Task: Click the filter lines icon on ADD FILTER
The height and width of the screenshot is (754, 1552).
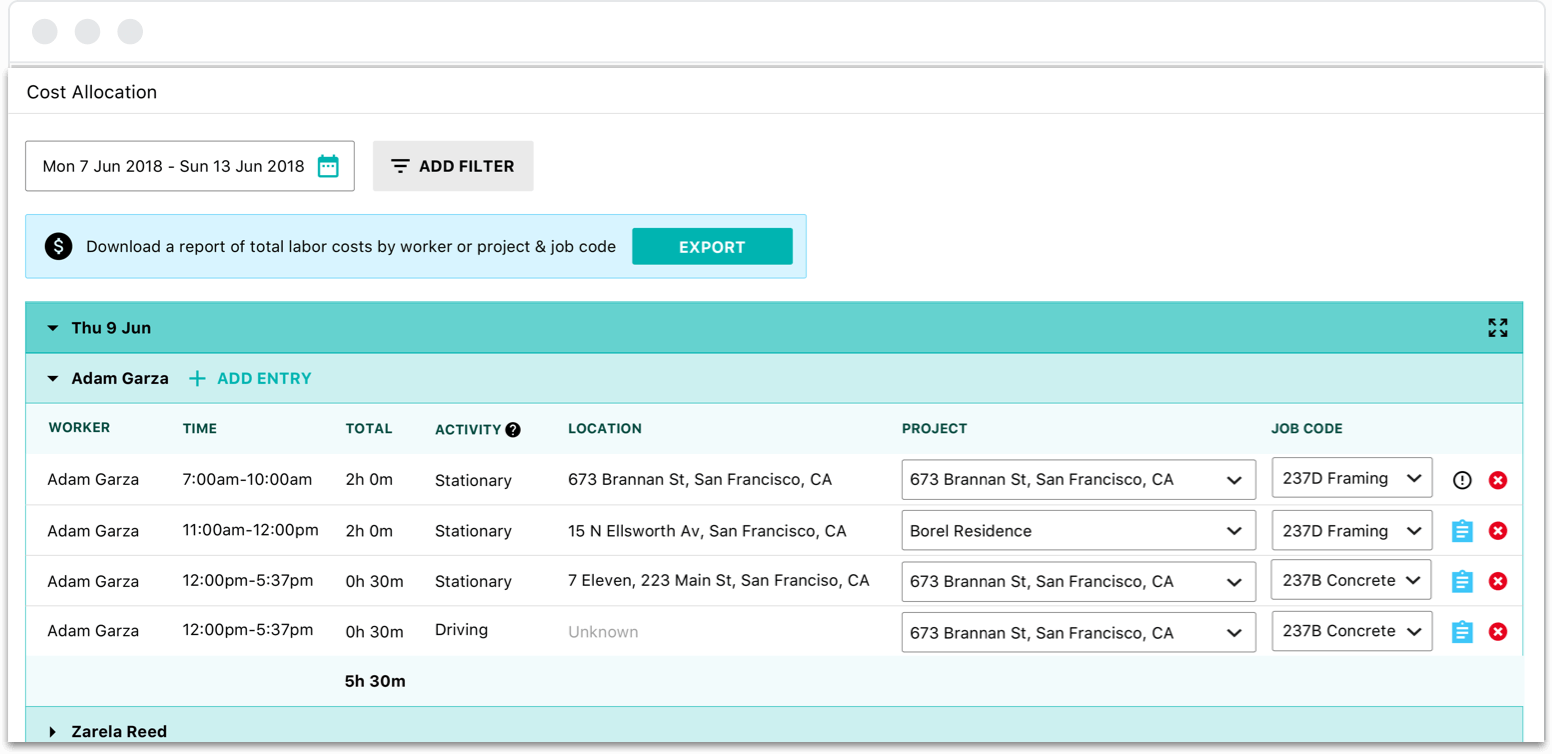Action: [400, 167]
